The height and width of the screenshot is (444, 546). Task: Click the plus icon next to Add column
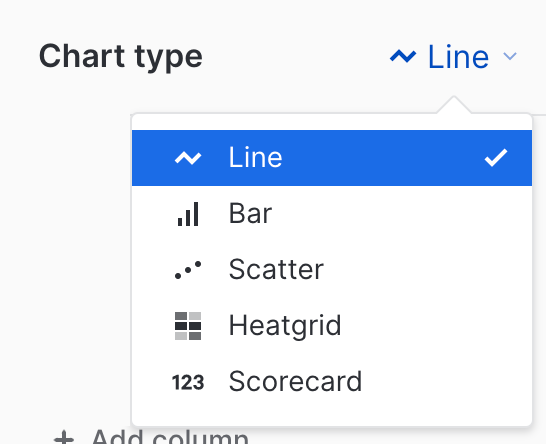pos(64,438)
